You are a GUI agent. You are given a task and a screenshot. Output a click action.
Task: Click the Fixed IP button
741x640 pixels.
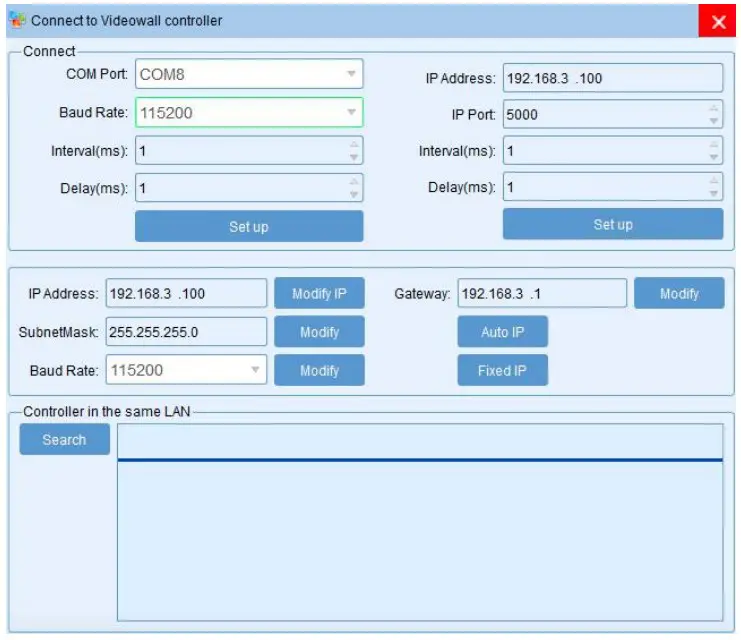pyautogui.click(x=503, y=370)
